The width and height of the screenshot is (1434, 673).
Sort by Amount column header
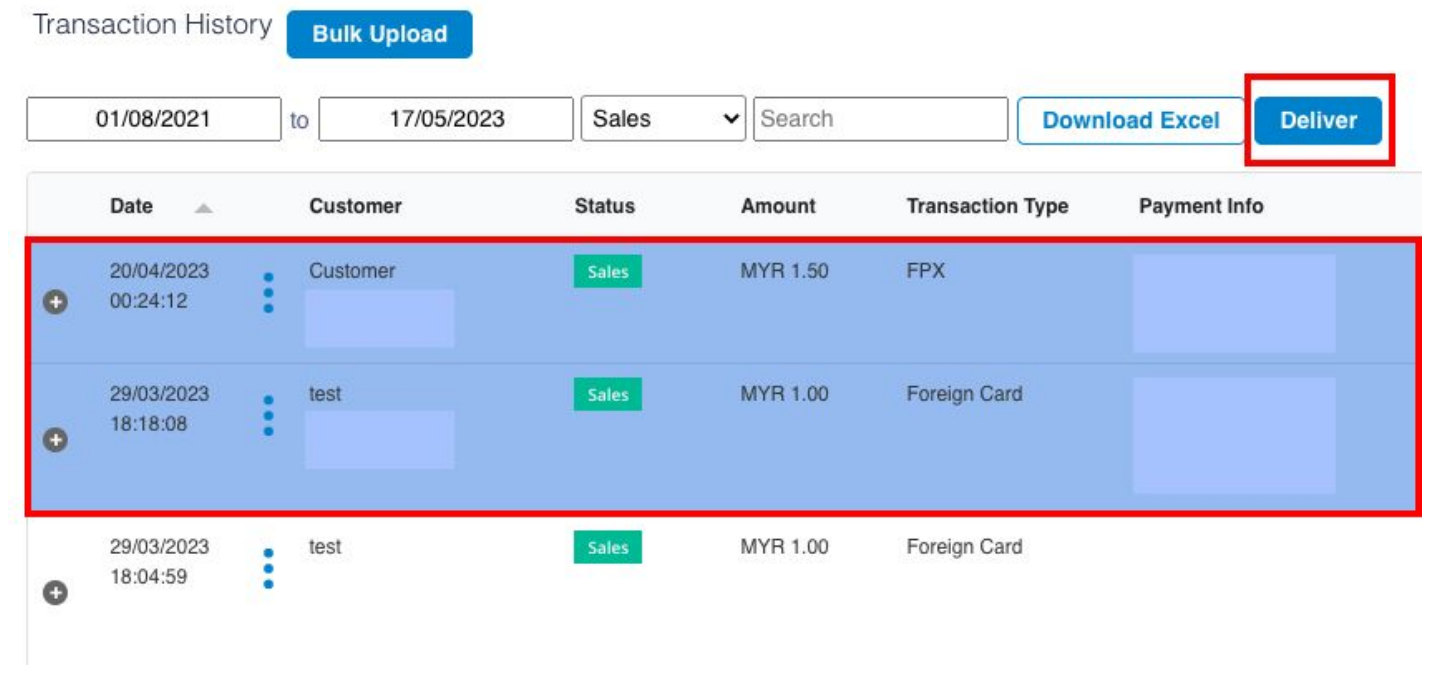coord(778,206)
